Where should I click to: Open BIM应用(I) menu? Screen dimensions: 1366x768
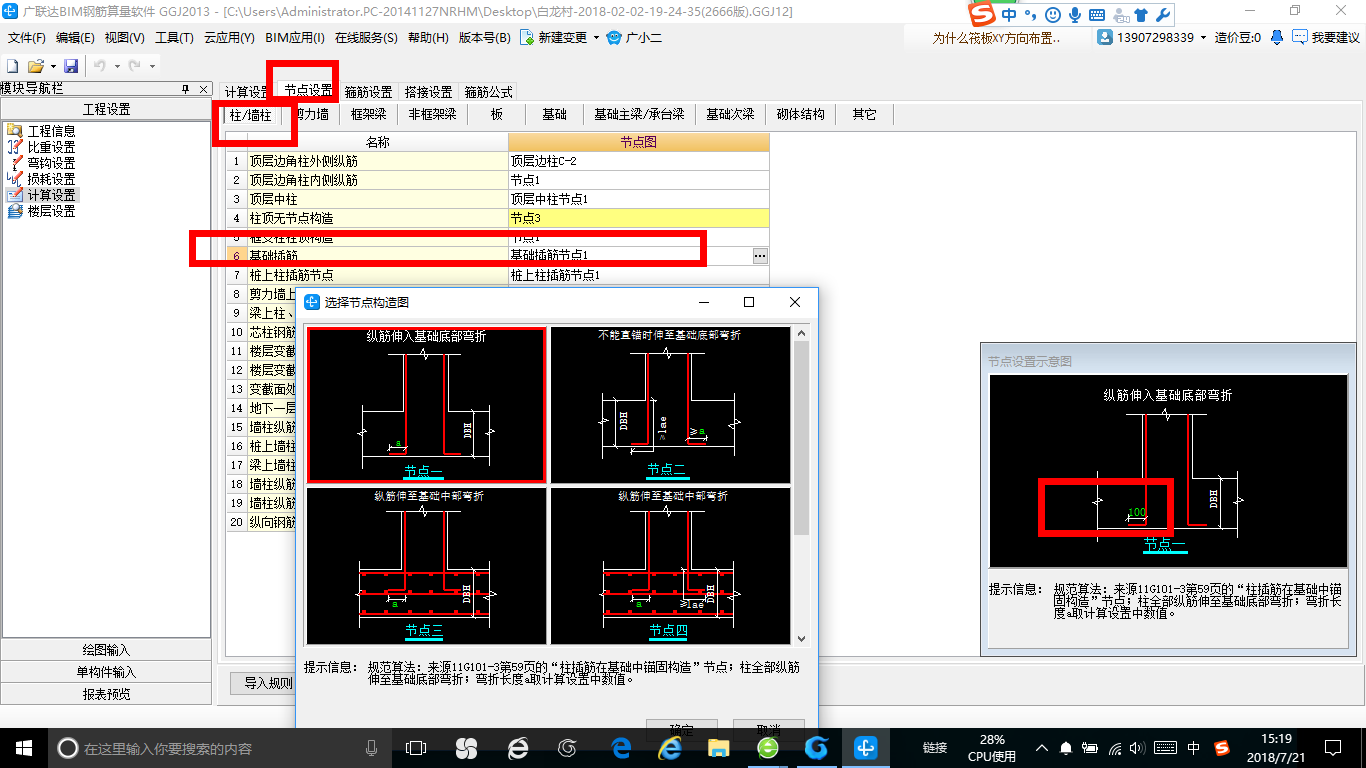click(x=295, y=38)
